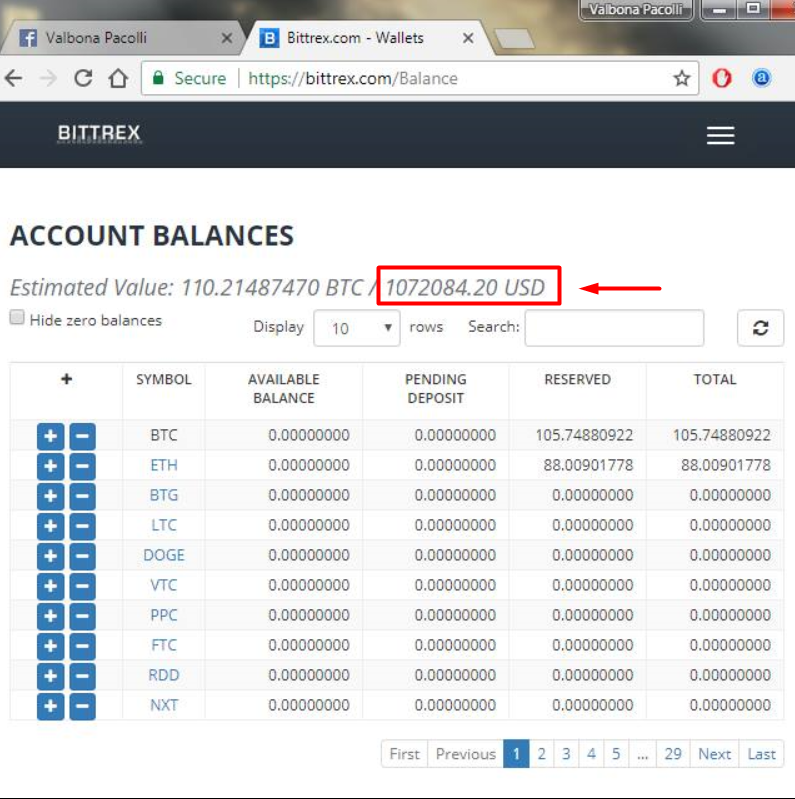
Task: Click the browser back arrow
Action: point(14,78)
